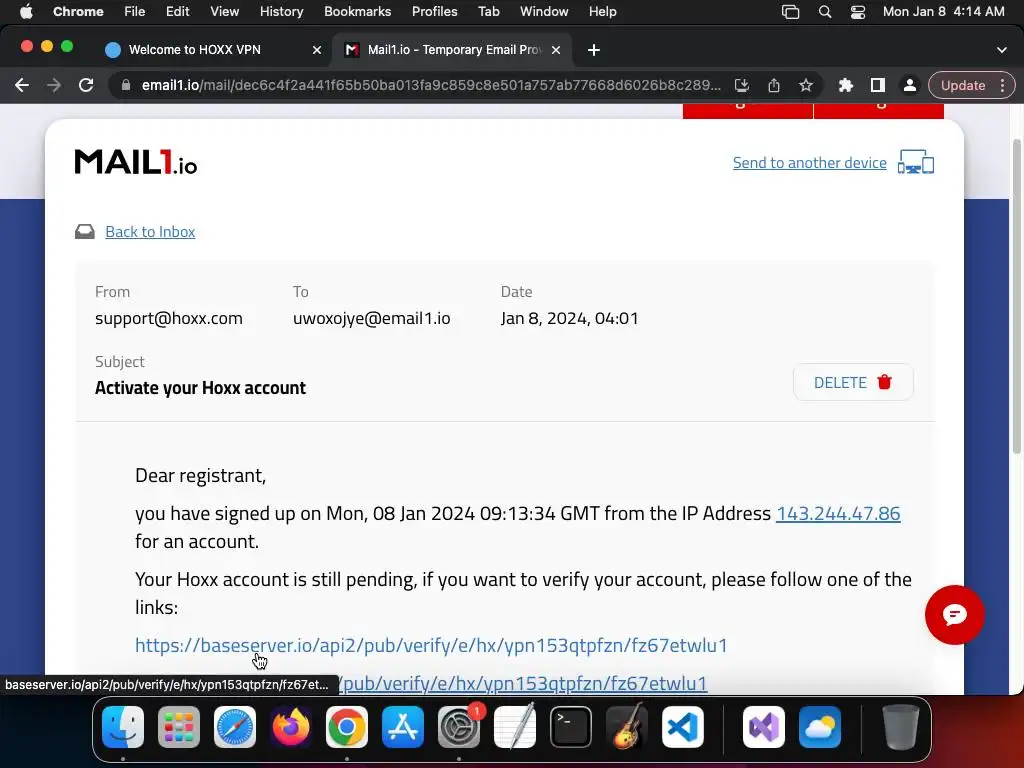Click the page vertical scrollbar

coord(1017,296)
